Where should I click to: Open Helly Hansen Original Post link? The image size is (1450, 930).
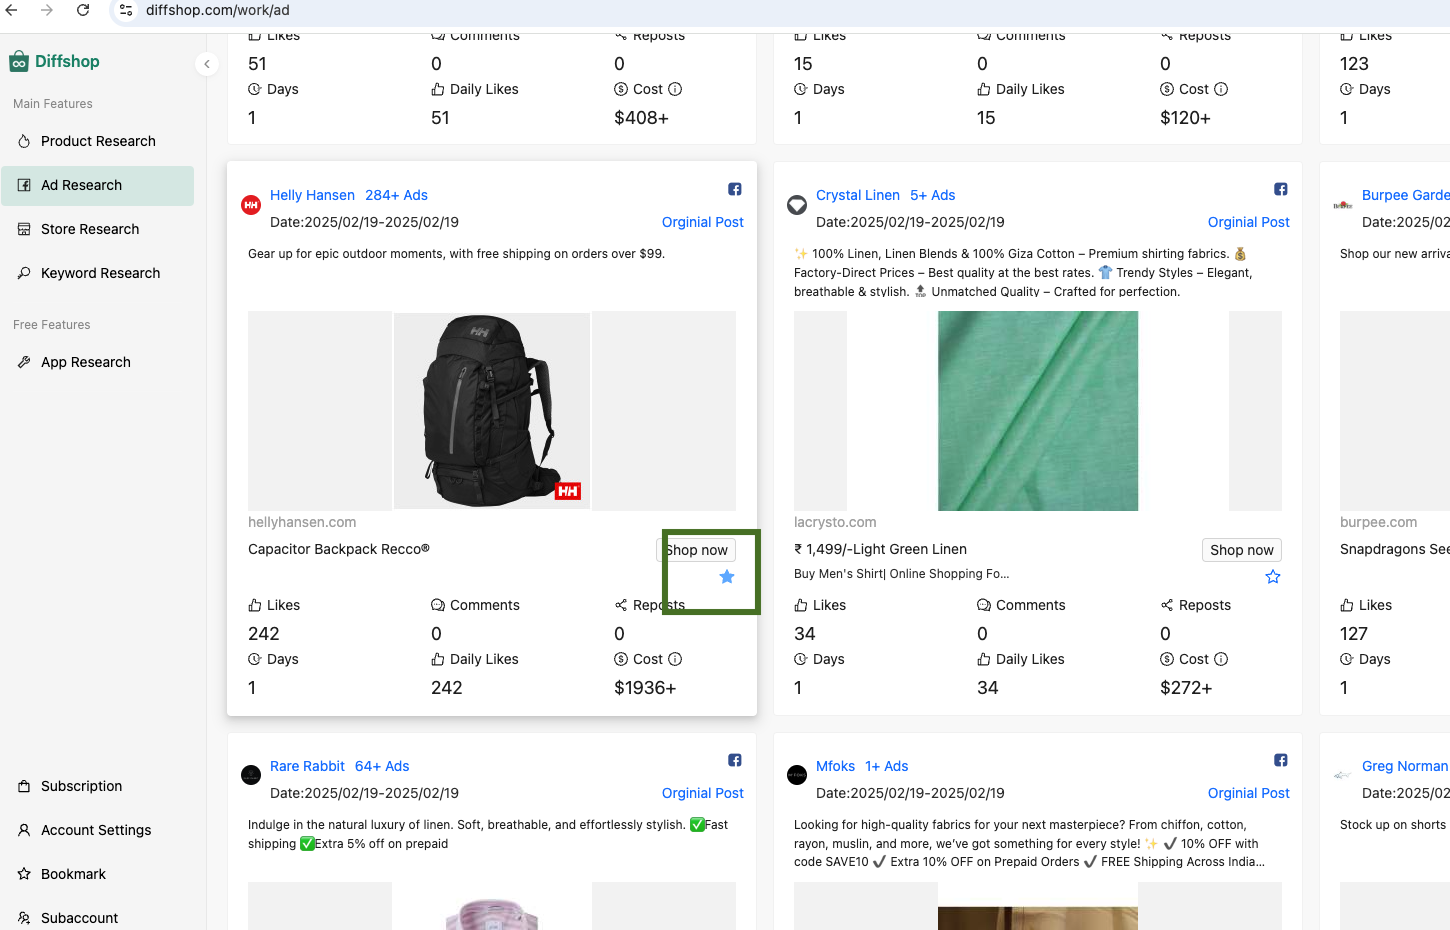pyautogui.click(x=702, y=222)
